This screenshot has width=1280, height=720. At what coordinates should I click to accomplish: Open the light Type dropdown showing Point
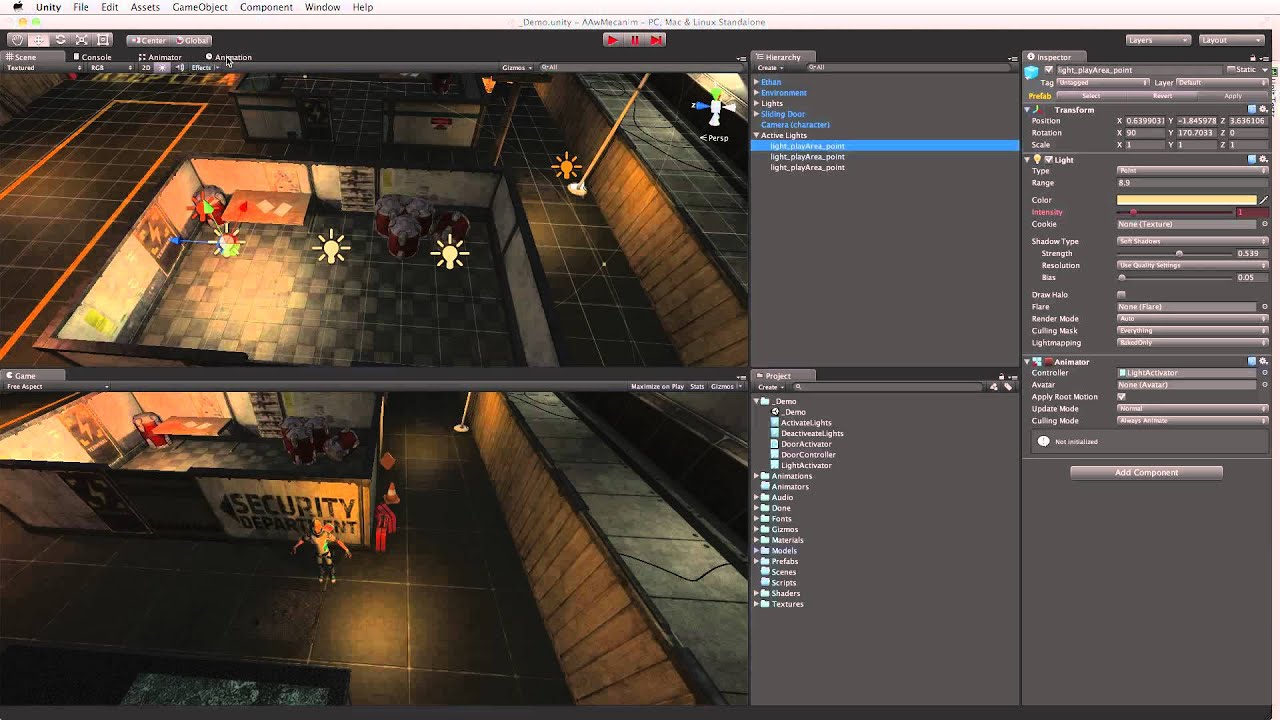(x=1192, y=170)
